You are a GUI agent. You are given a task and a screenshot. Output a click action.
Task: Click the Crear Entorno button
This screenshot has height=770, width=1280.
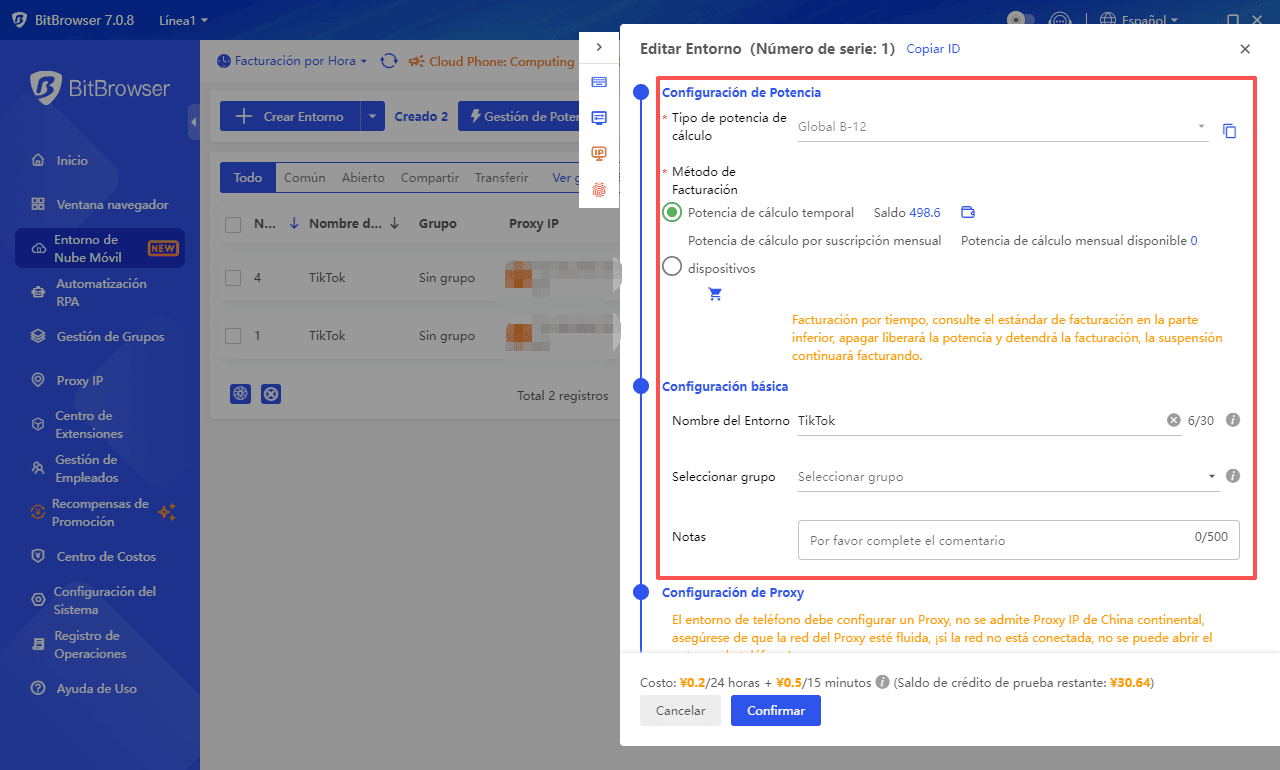pos(289,116)
